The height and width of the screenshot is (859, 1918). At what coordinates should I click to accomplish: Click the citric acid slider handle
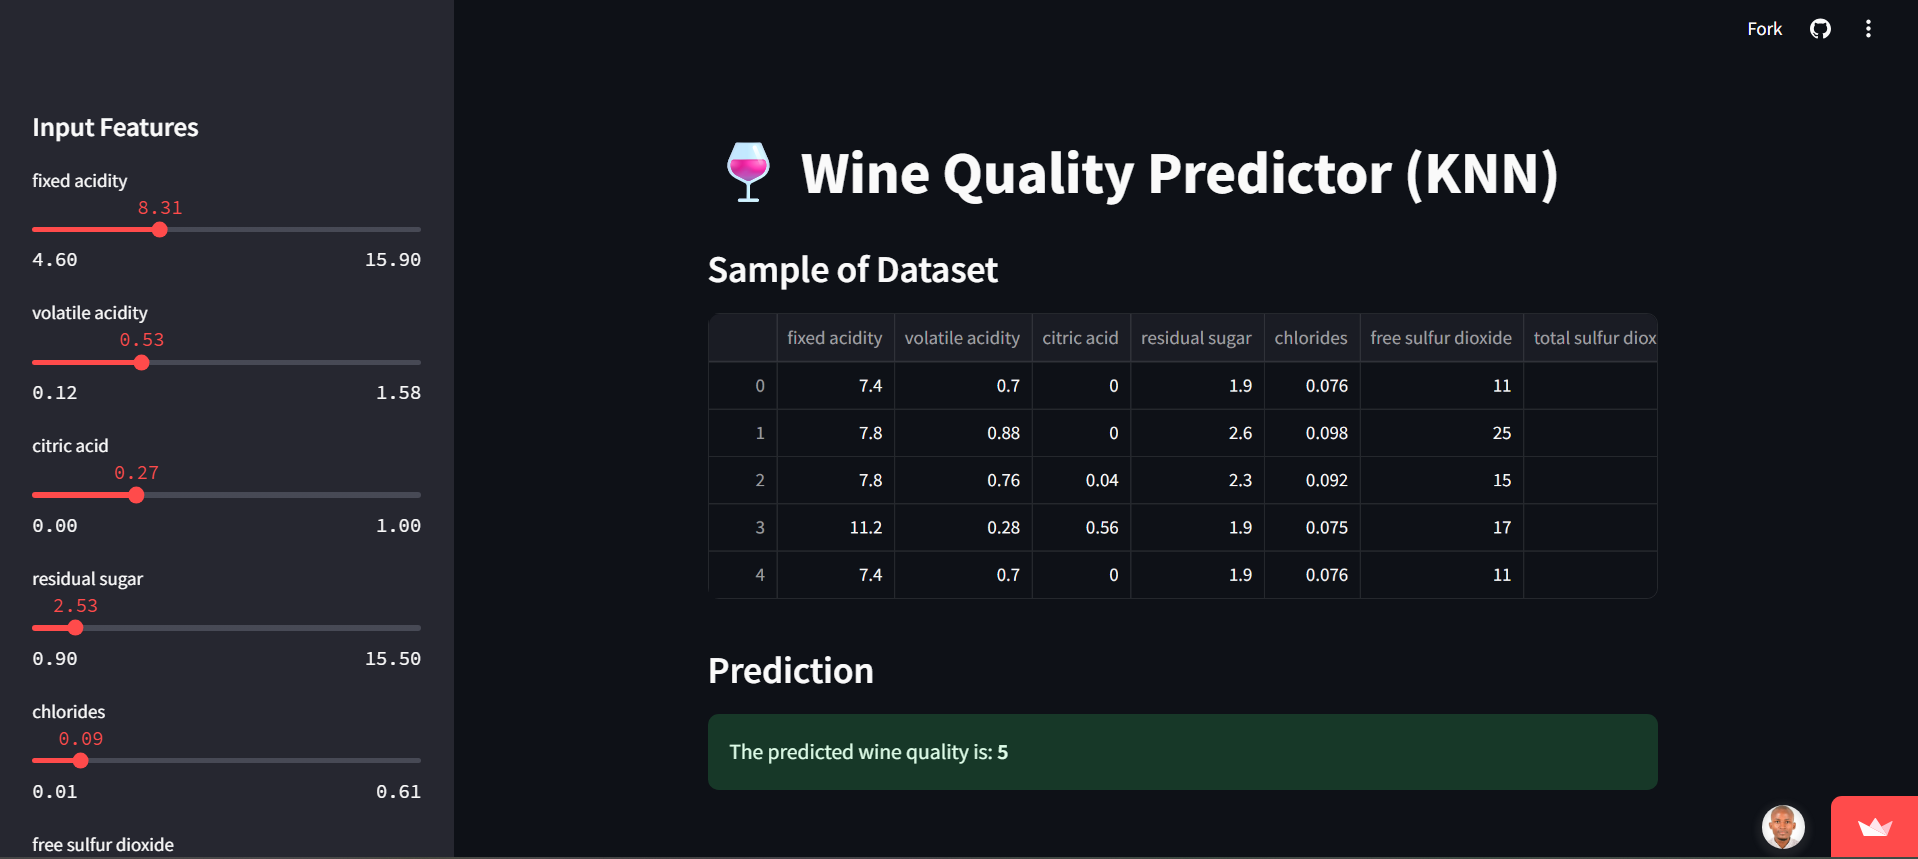point(137,496)
